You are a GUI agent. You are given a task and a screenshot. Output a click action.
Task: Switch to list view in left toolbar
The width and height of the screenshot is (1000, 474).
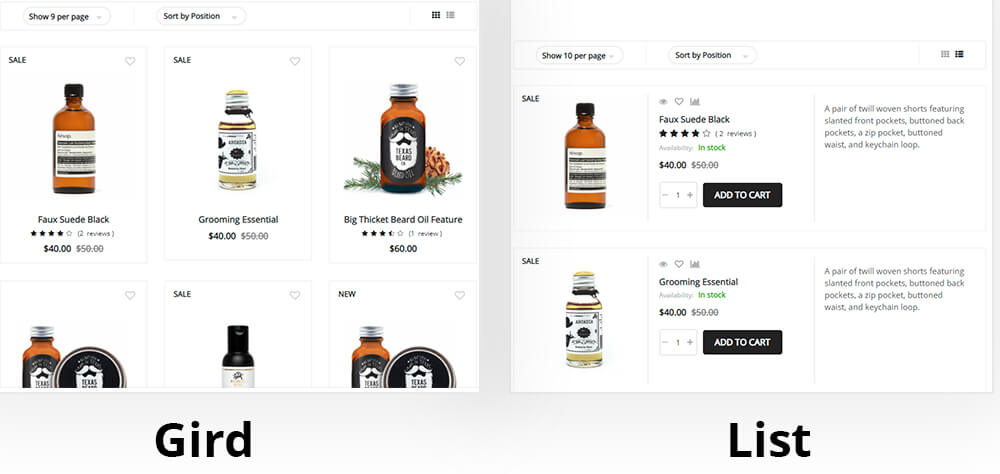point(450,15)
